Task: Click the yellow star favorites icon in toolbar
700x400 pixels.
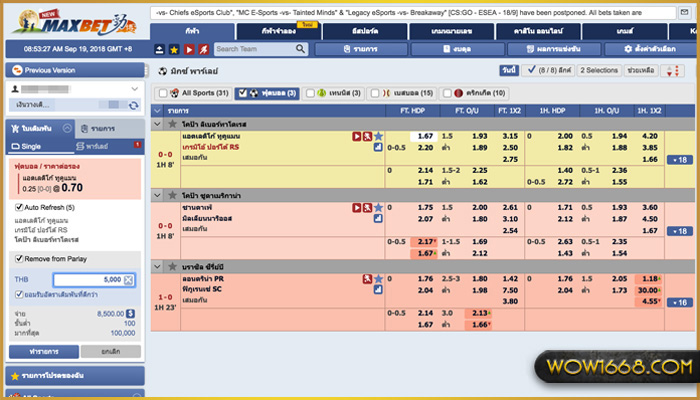Action: (x=175, y=49)
